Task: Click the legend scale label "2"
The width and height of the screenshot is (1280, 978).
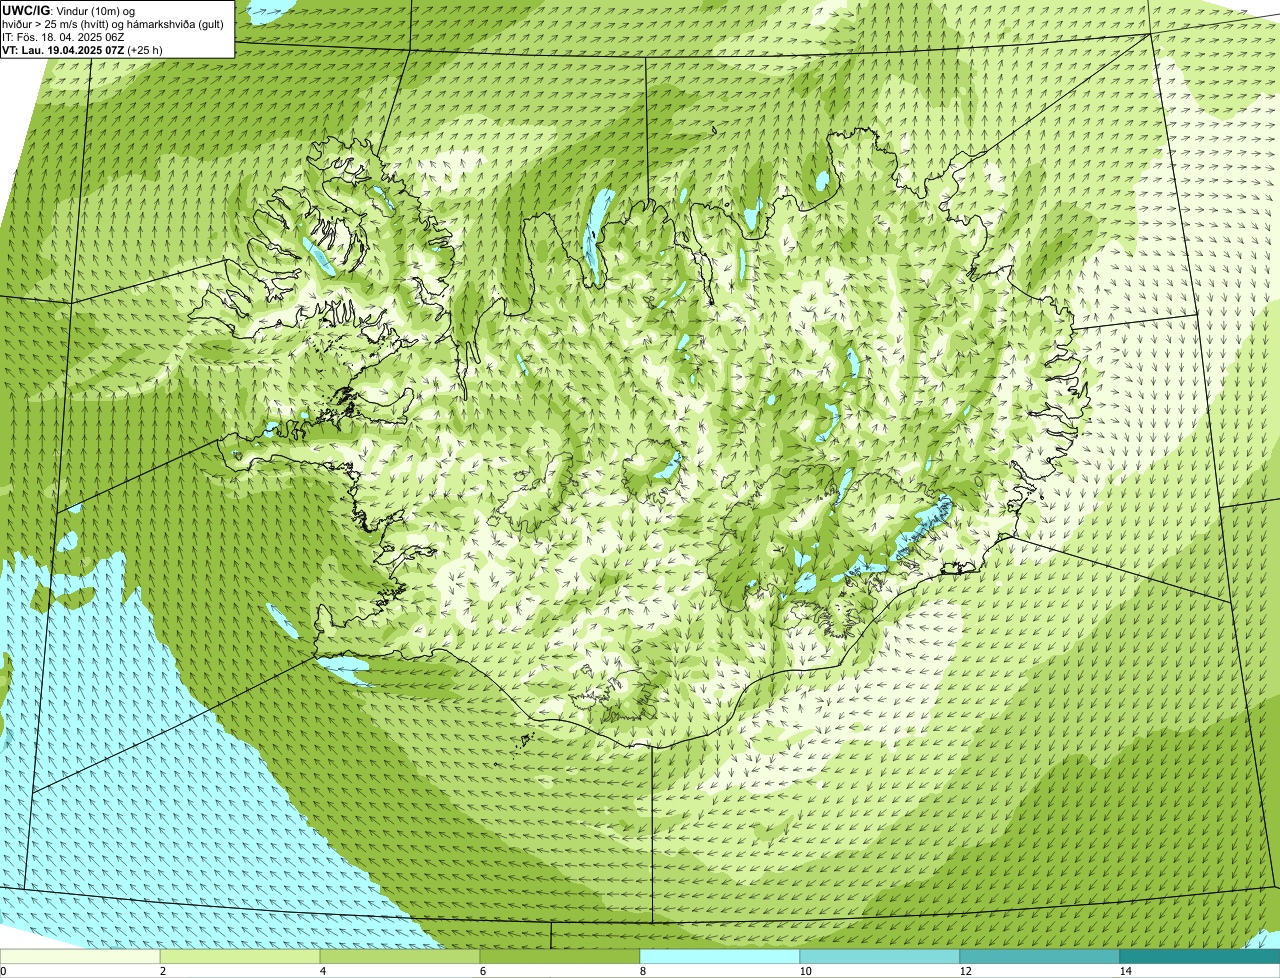Action: [162, 971]
